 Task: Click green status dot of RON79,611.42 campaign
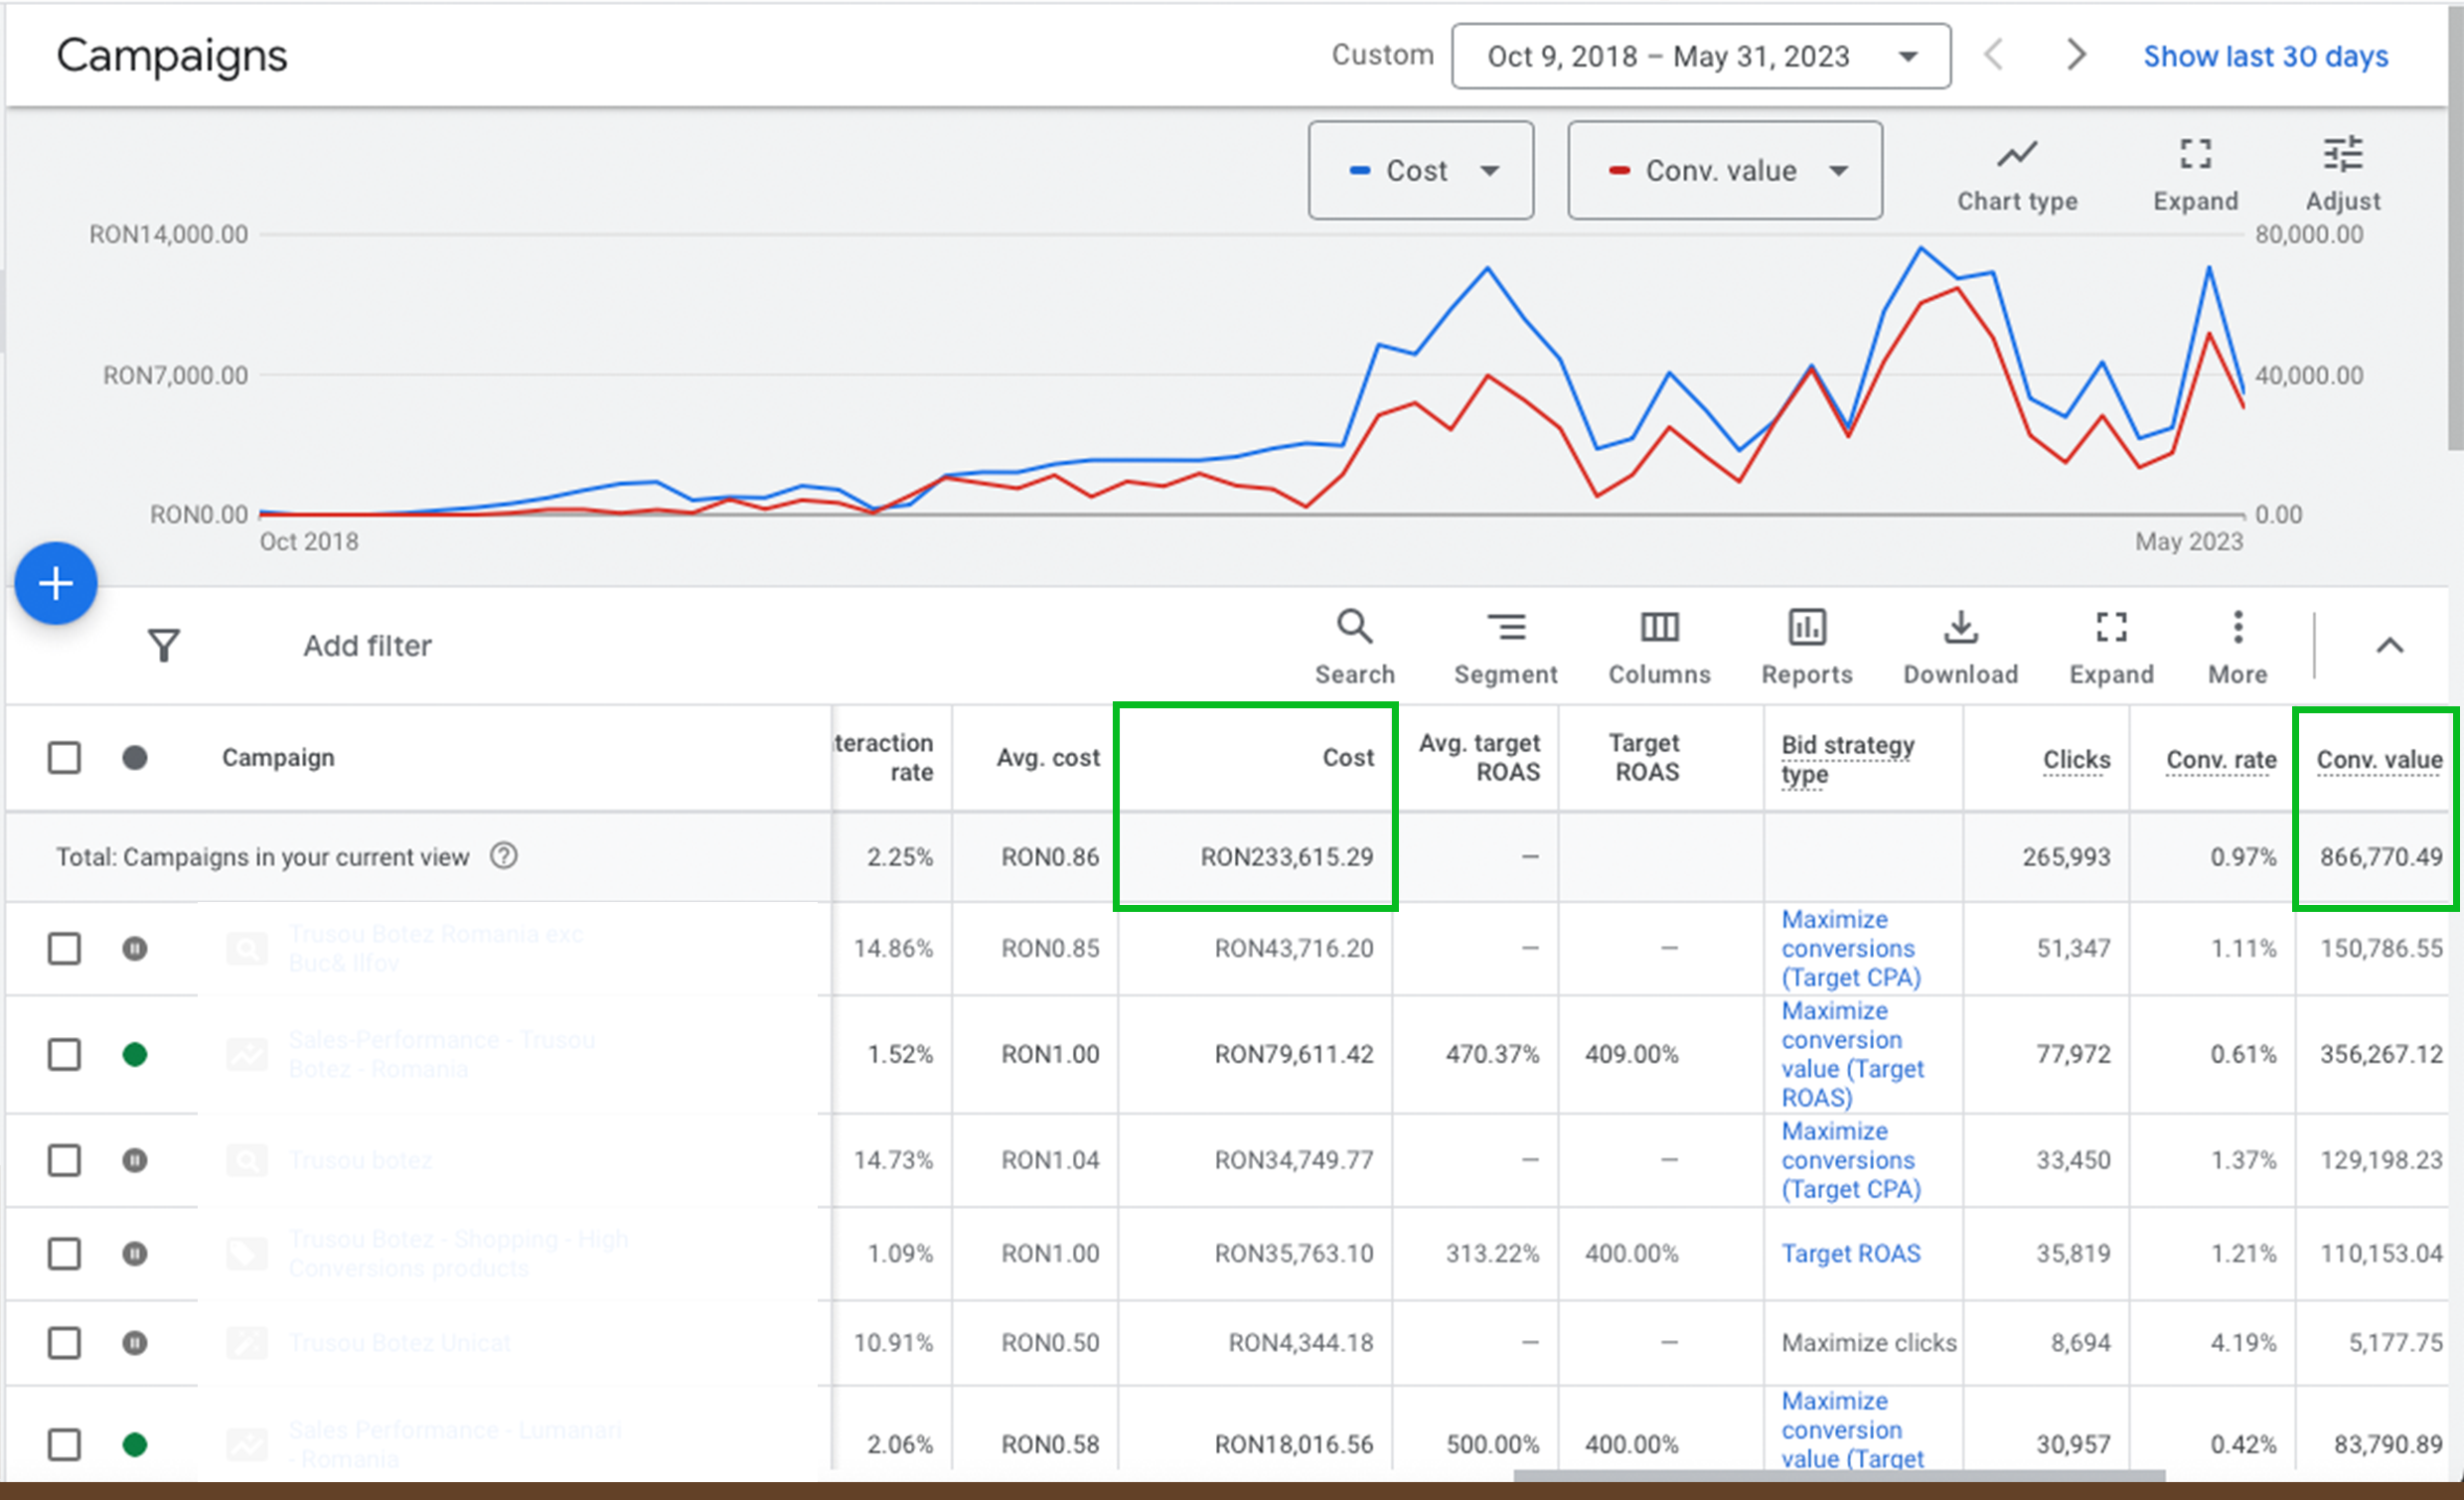click(135, 1054)
